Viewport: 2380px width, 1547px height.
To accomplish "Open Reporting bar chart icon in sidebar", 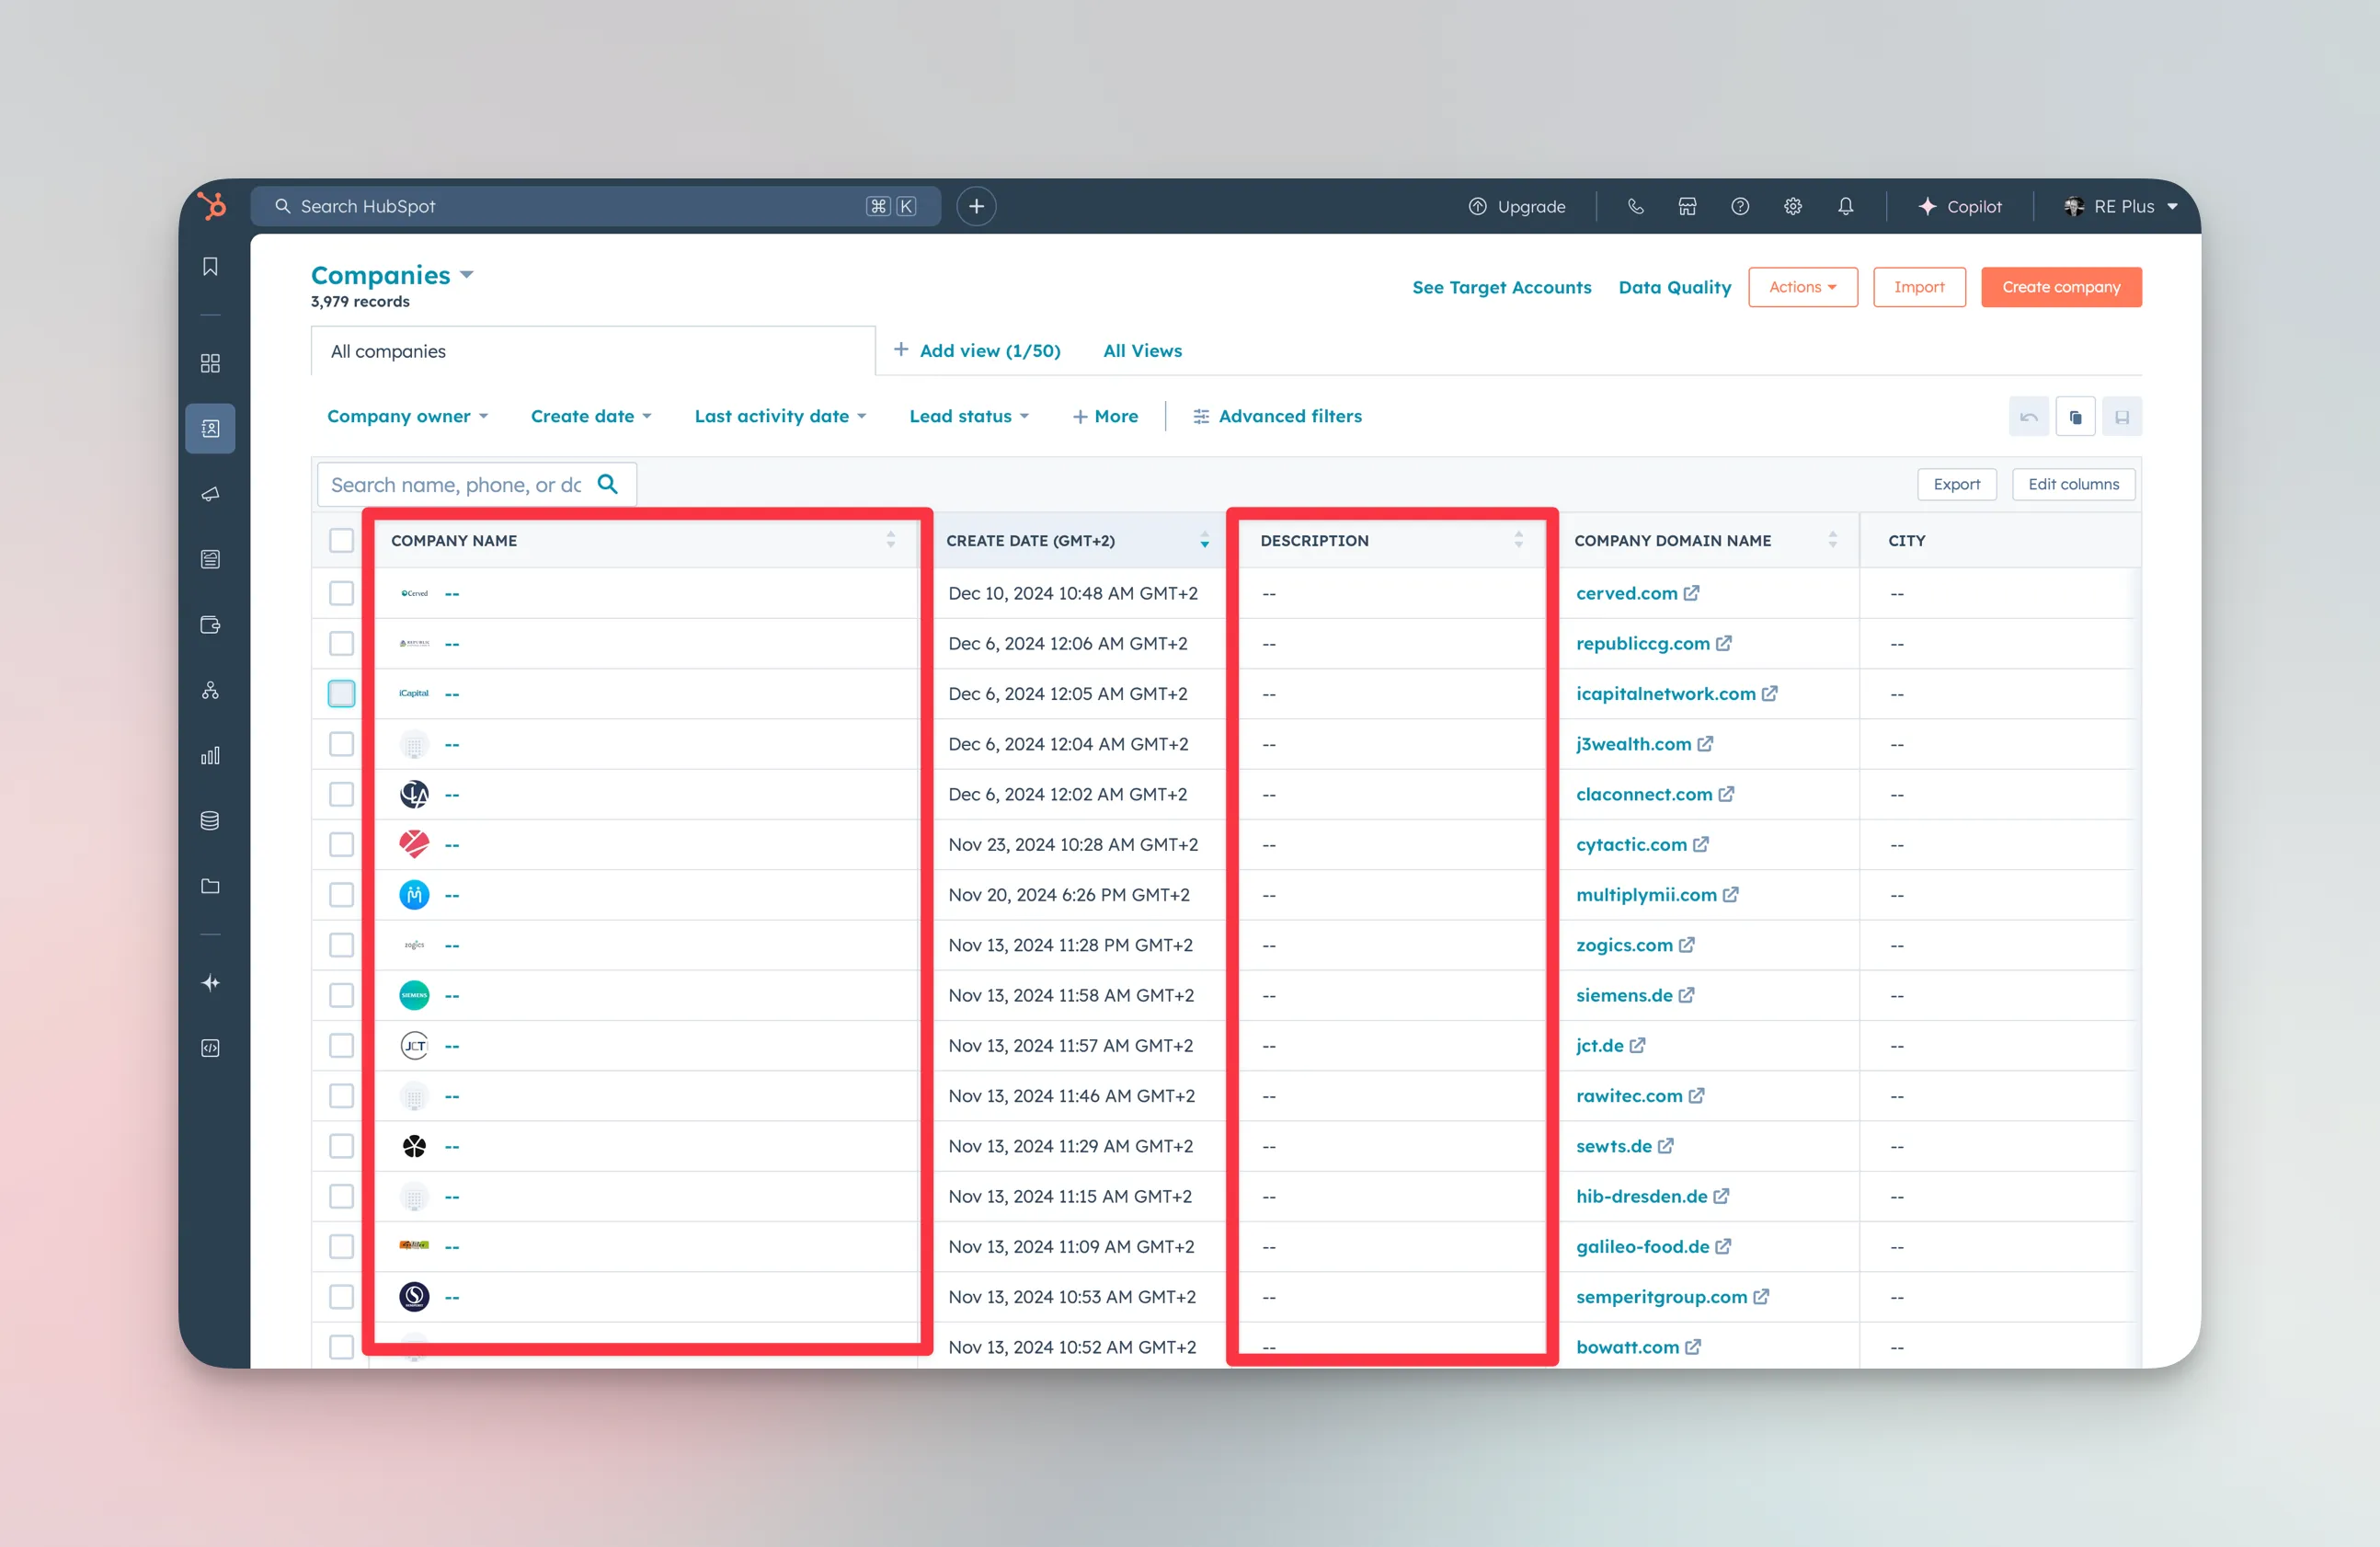I will (x=210, y=756).
